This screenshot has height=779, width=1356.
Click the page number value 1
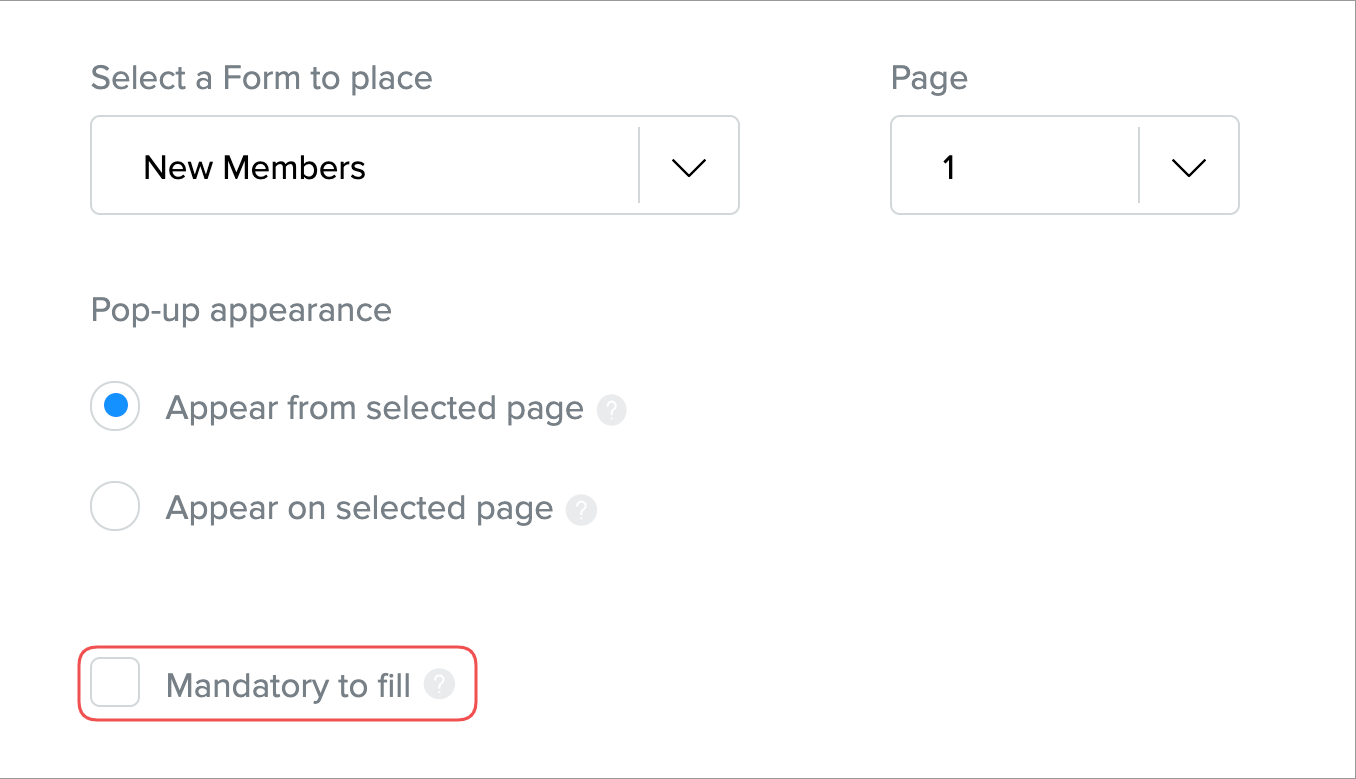[x=949, y=167]
